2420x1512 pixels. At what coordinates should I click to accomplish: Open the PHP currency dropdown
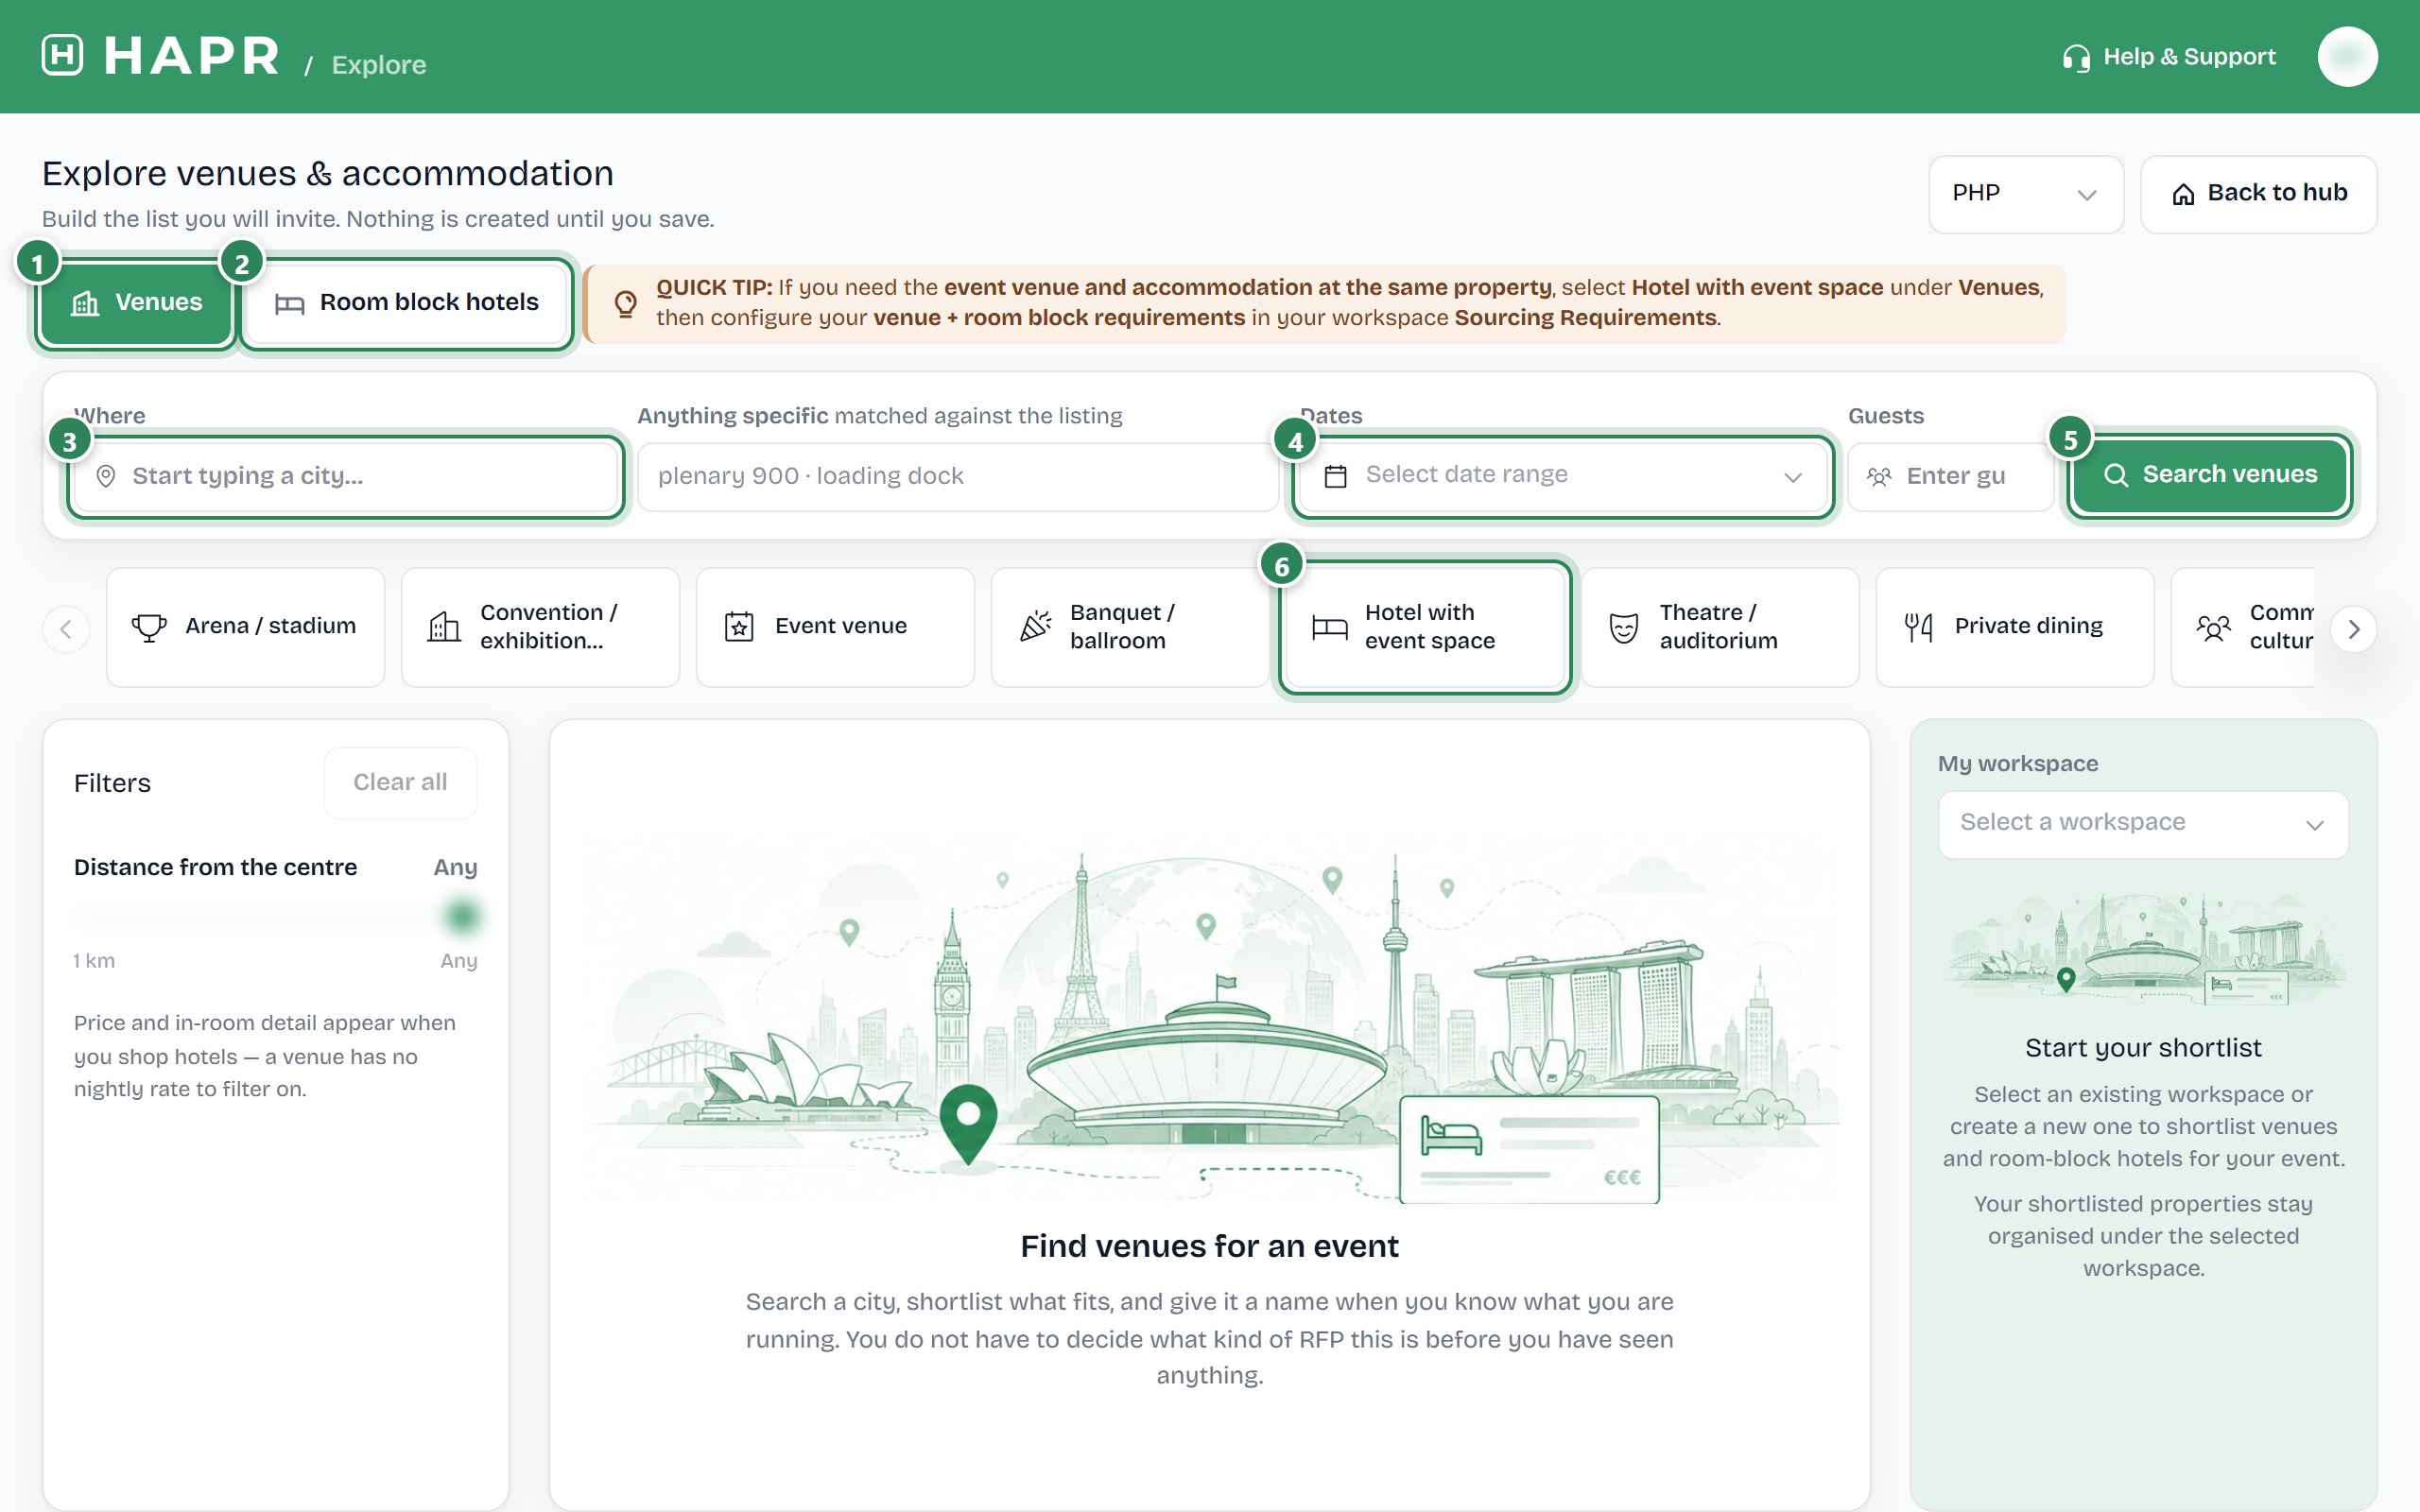click(2025, 194)
